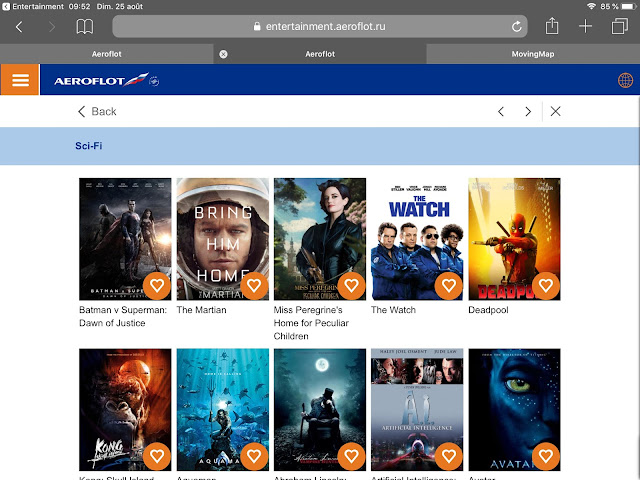Close the active Aeroflot tab

[223, 54]
